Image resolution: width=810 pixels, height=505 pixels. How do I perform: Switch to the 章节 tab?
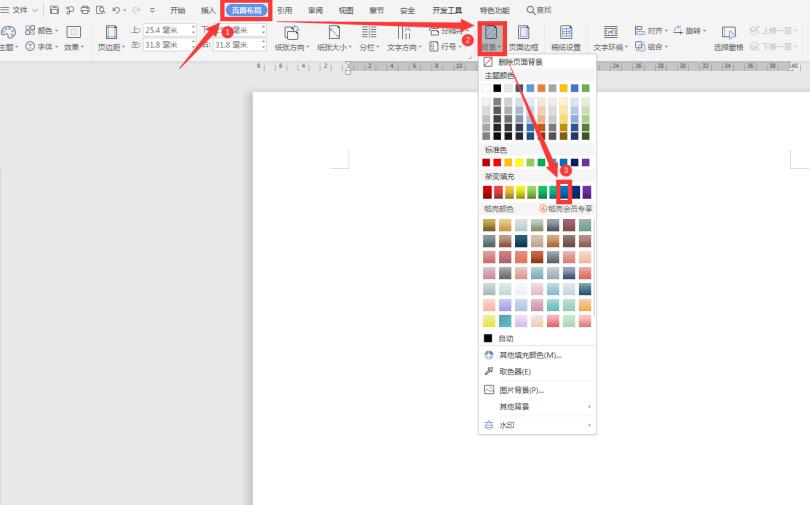(377, 10)
